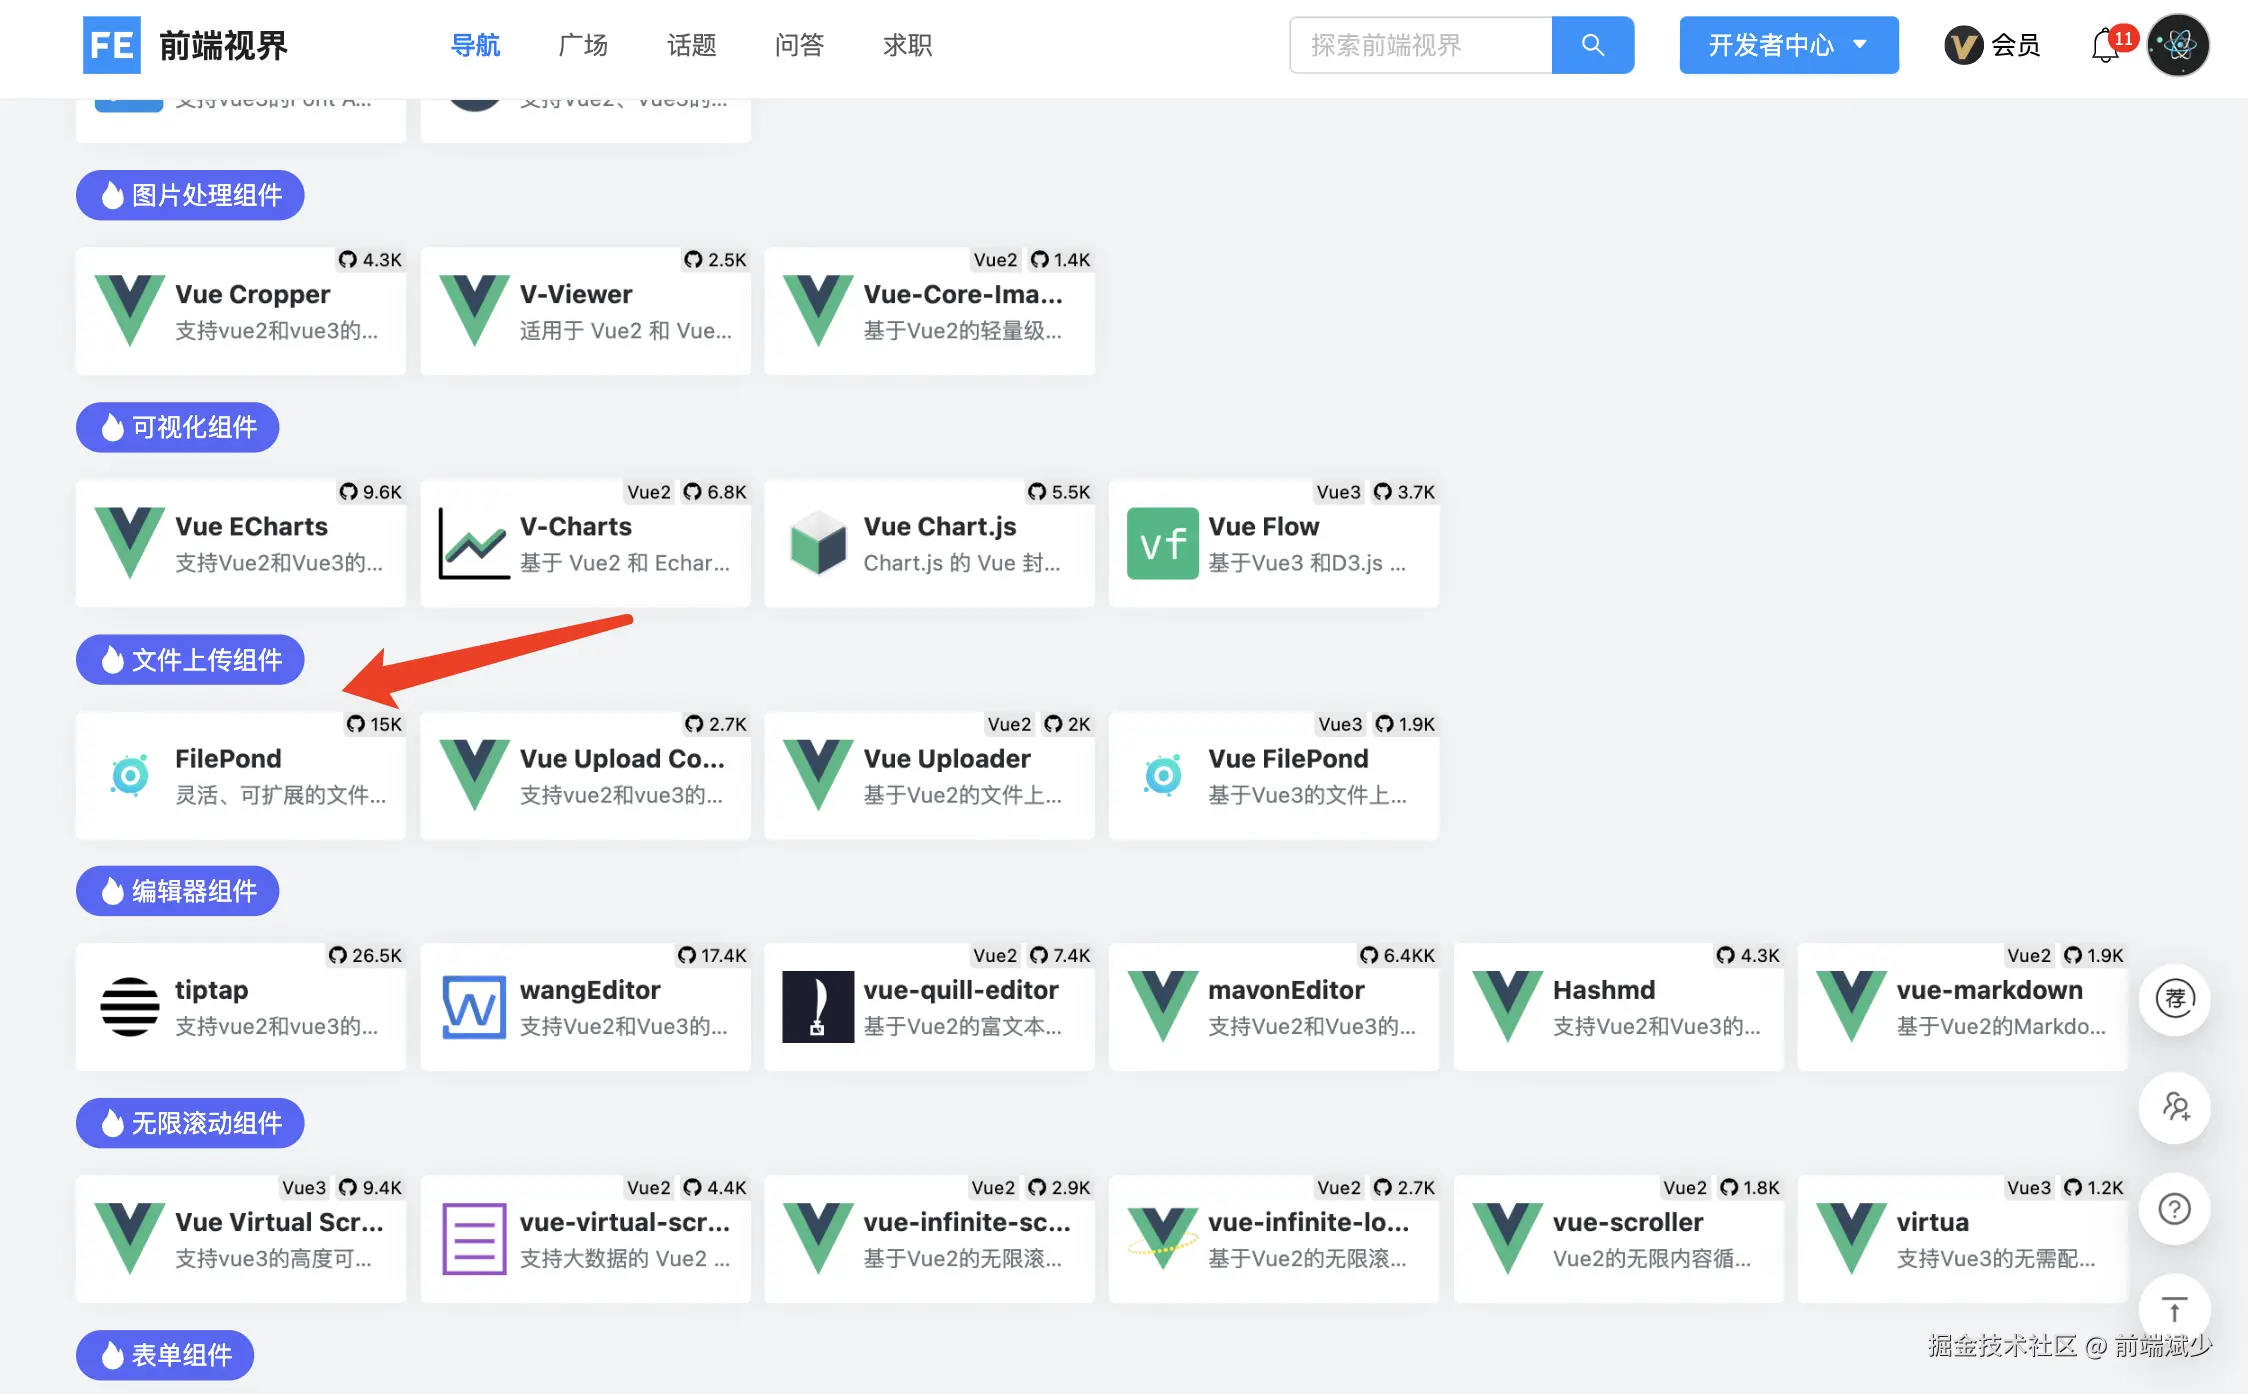The image size is (2248, 1394).
Task: Expand the developer center dropdown
Action: click(1788, 45)
